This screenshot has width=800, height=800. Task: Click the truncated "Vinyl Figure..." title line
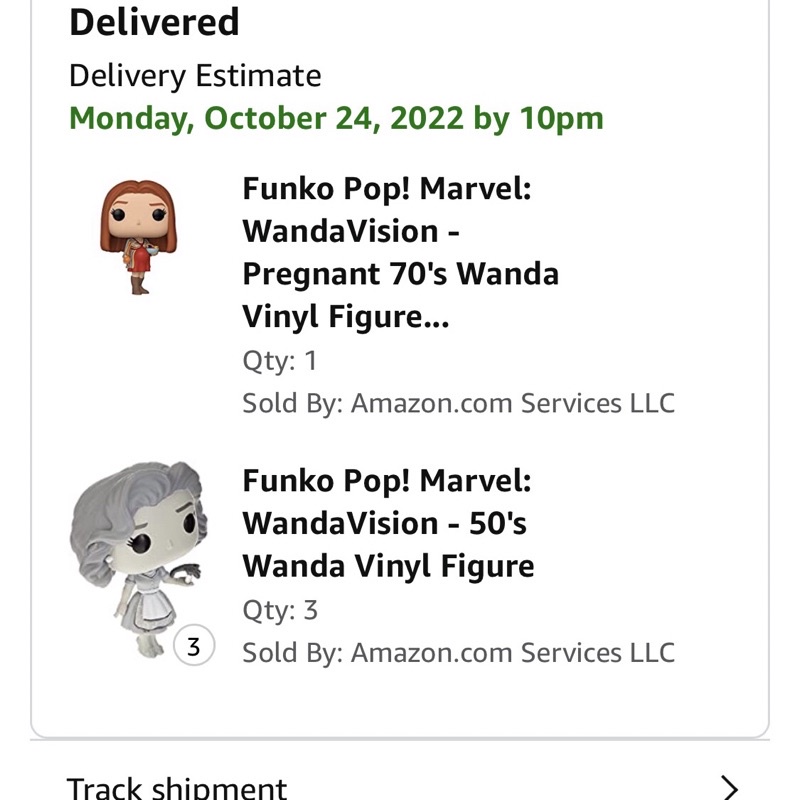point(346,317)
